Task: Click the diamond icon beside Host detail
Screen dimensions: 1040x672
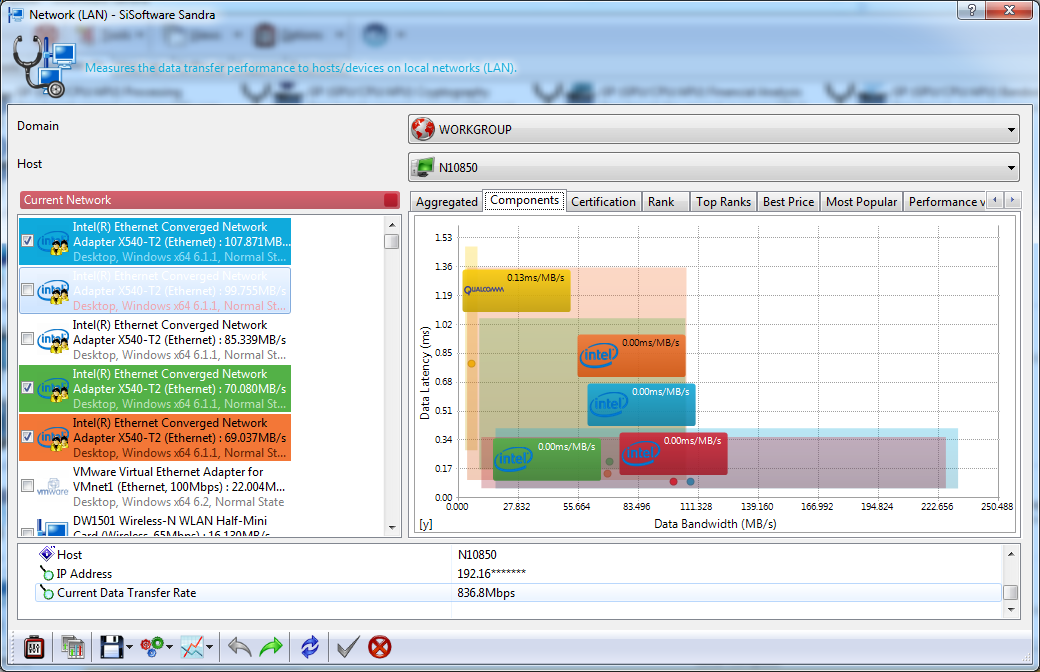Action: 46,553
